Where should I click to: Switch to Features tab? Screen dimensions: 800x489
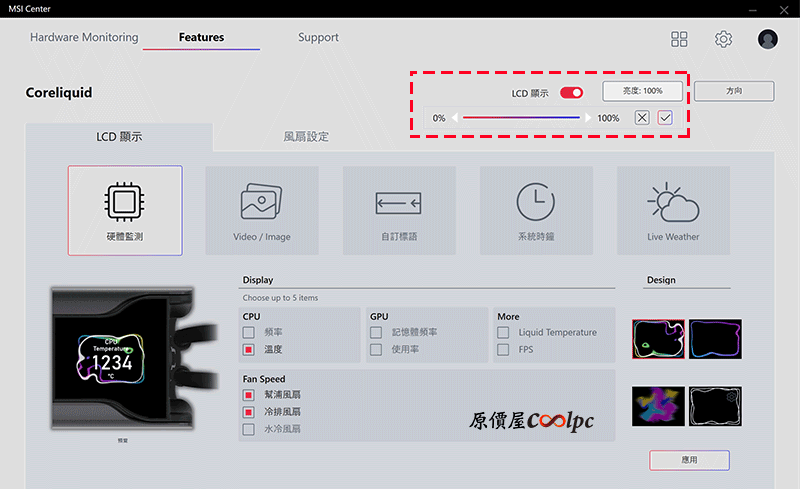(202, 37)
